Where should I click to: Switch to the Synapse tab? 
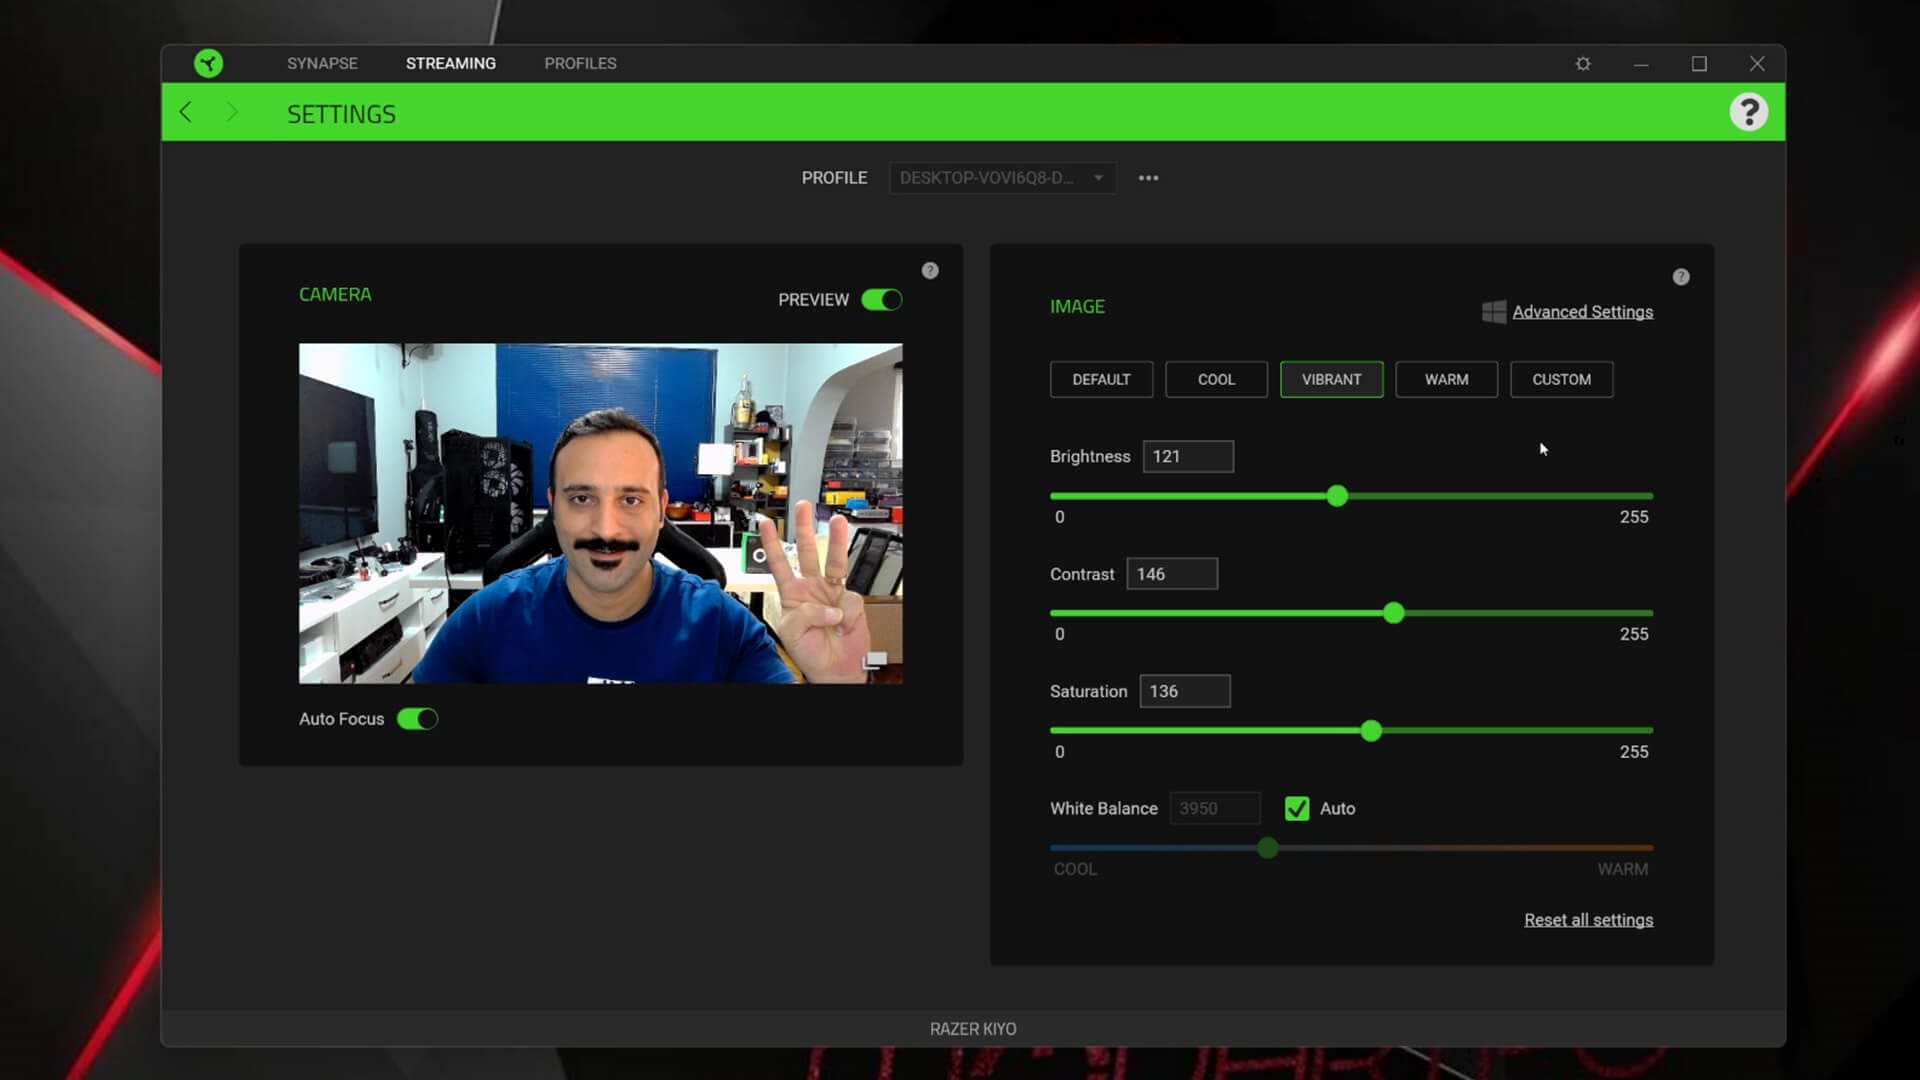tap(322, 63)
